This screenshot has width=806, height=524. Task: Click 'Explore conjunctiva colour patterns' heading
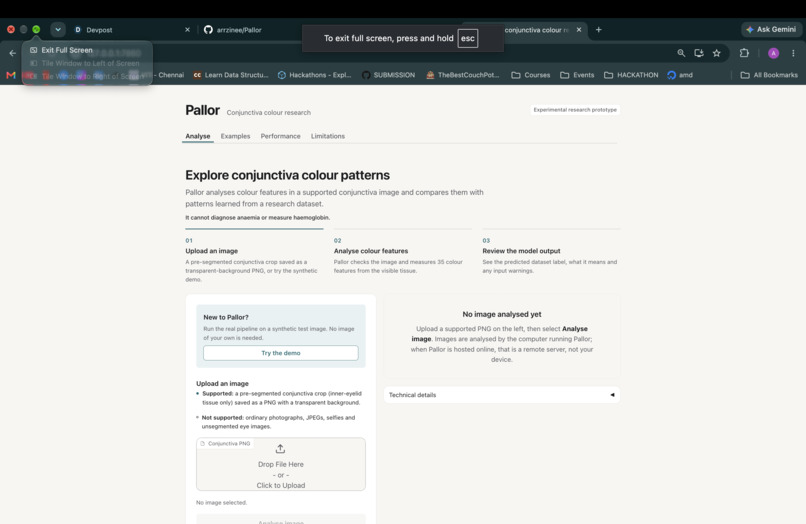287,175
